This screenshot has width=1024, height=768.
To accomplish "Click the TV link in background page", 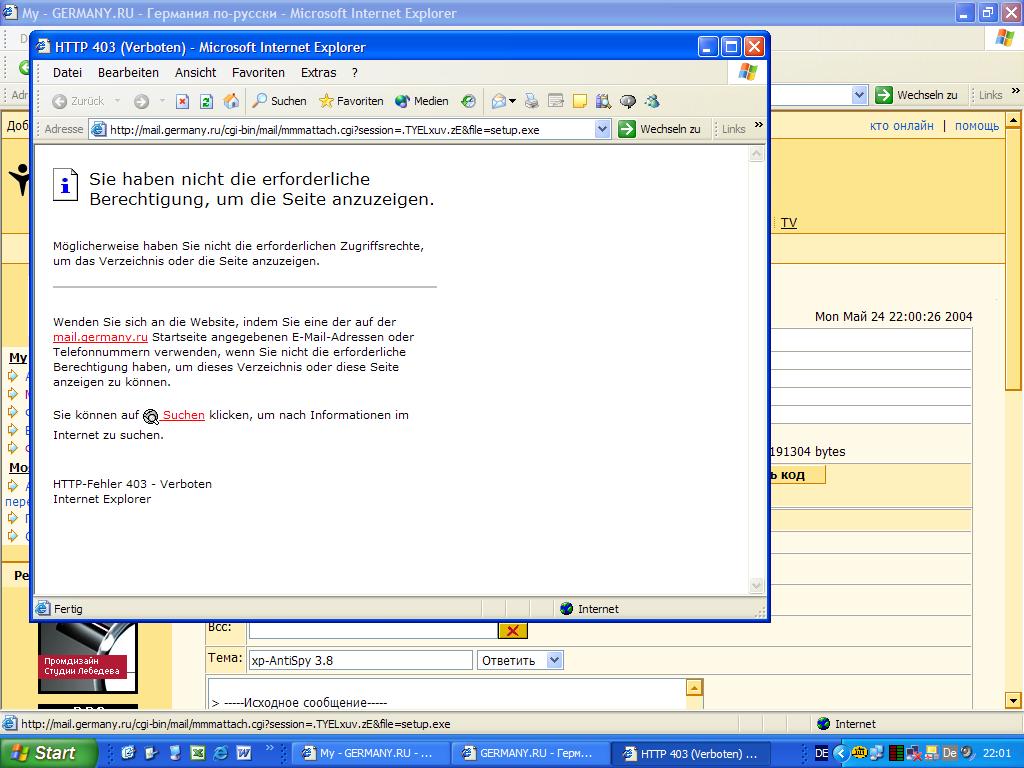I will point(788,223).
